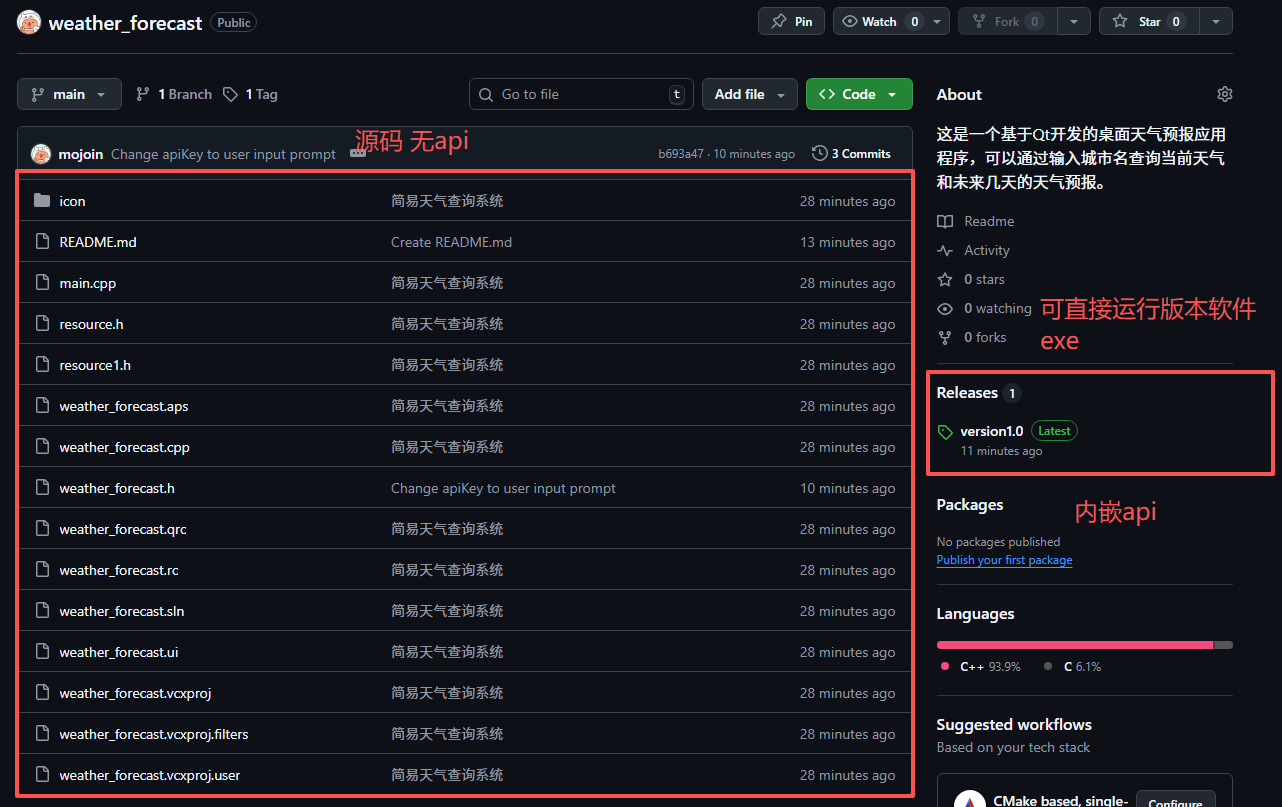Expand the commit message ellipsis icon
The width and height of the screenshot is (1282, 807).
358,154
